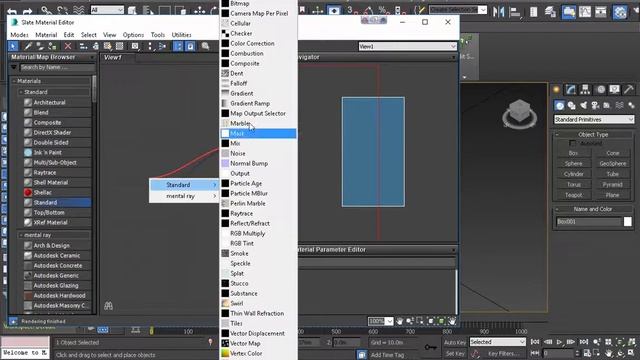Select the Shapes category icon

pos(571,106)
